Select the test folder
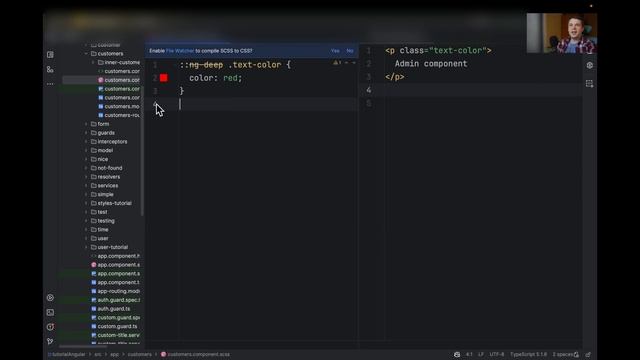The image size is (640, 360). tap(102, 212)
